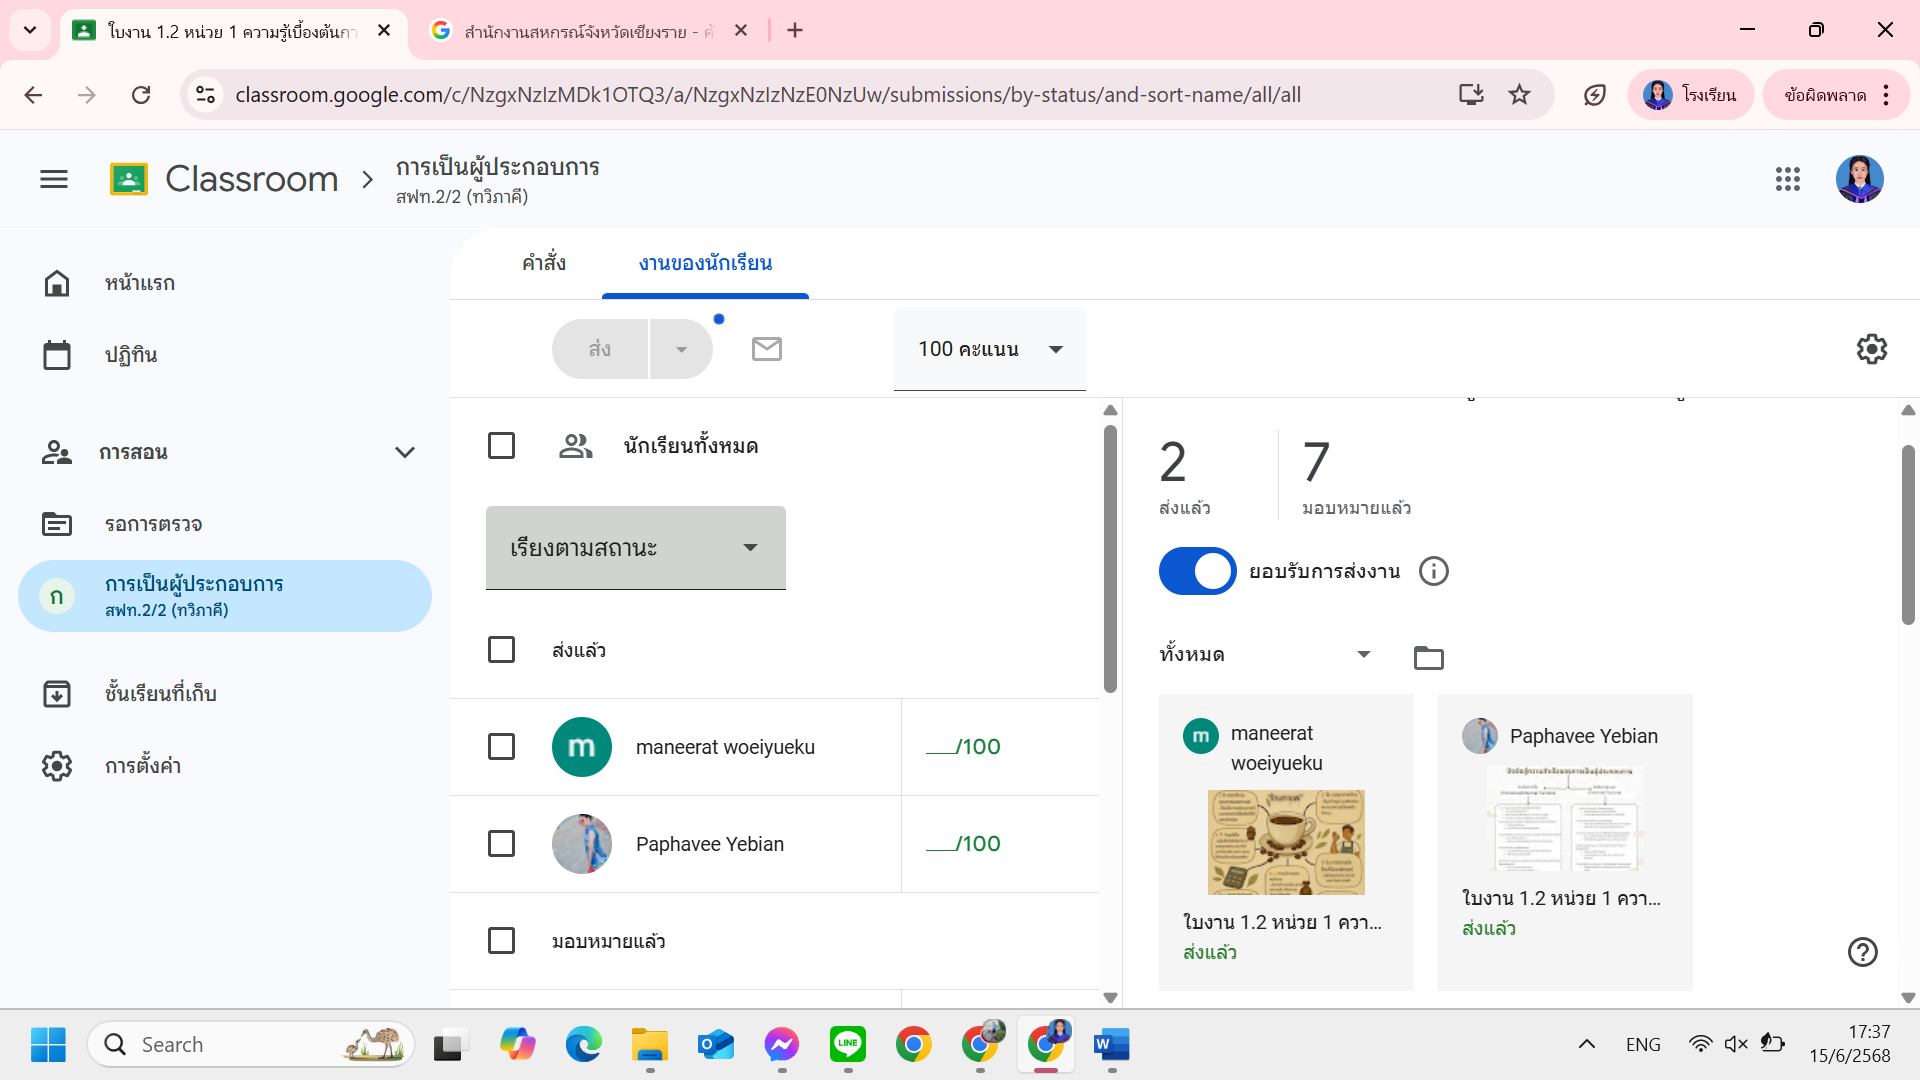Show hidden system tray icons
Screen dimensions: 1920x1080
[1587, 1045]
